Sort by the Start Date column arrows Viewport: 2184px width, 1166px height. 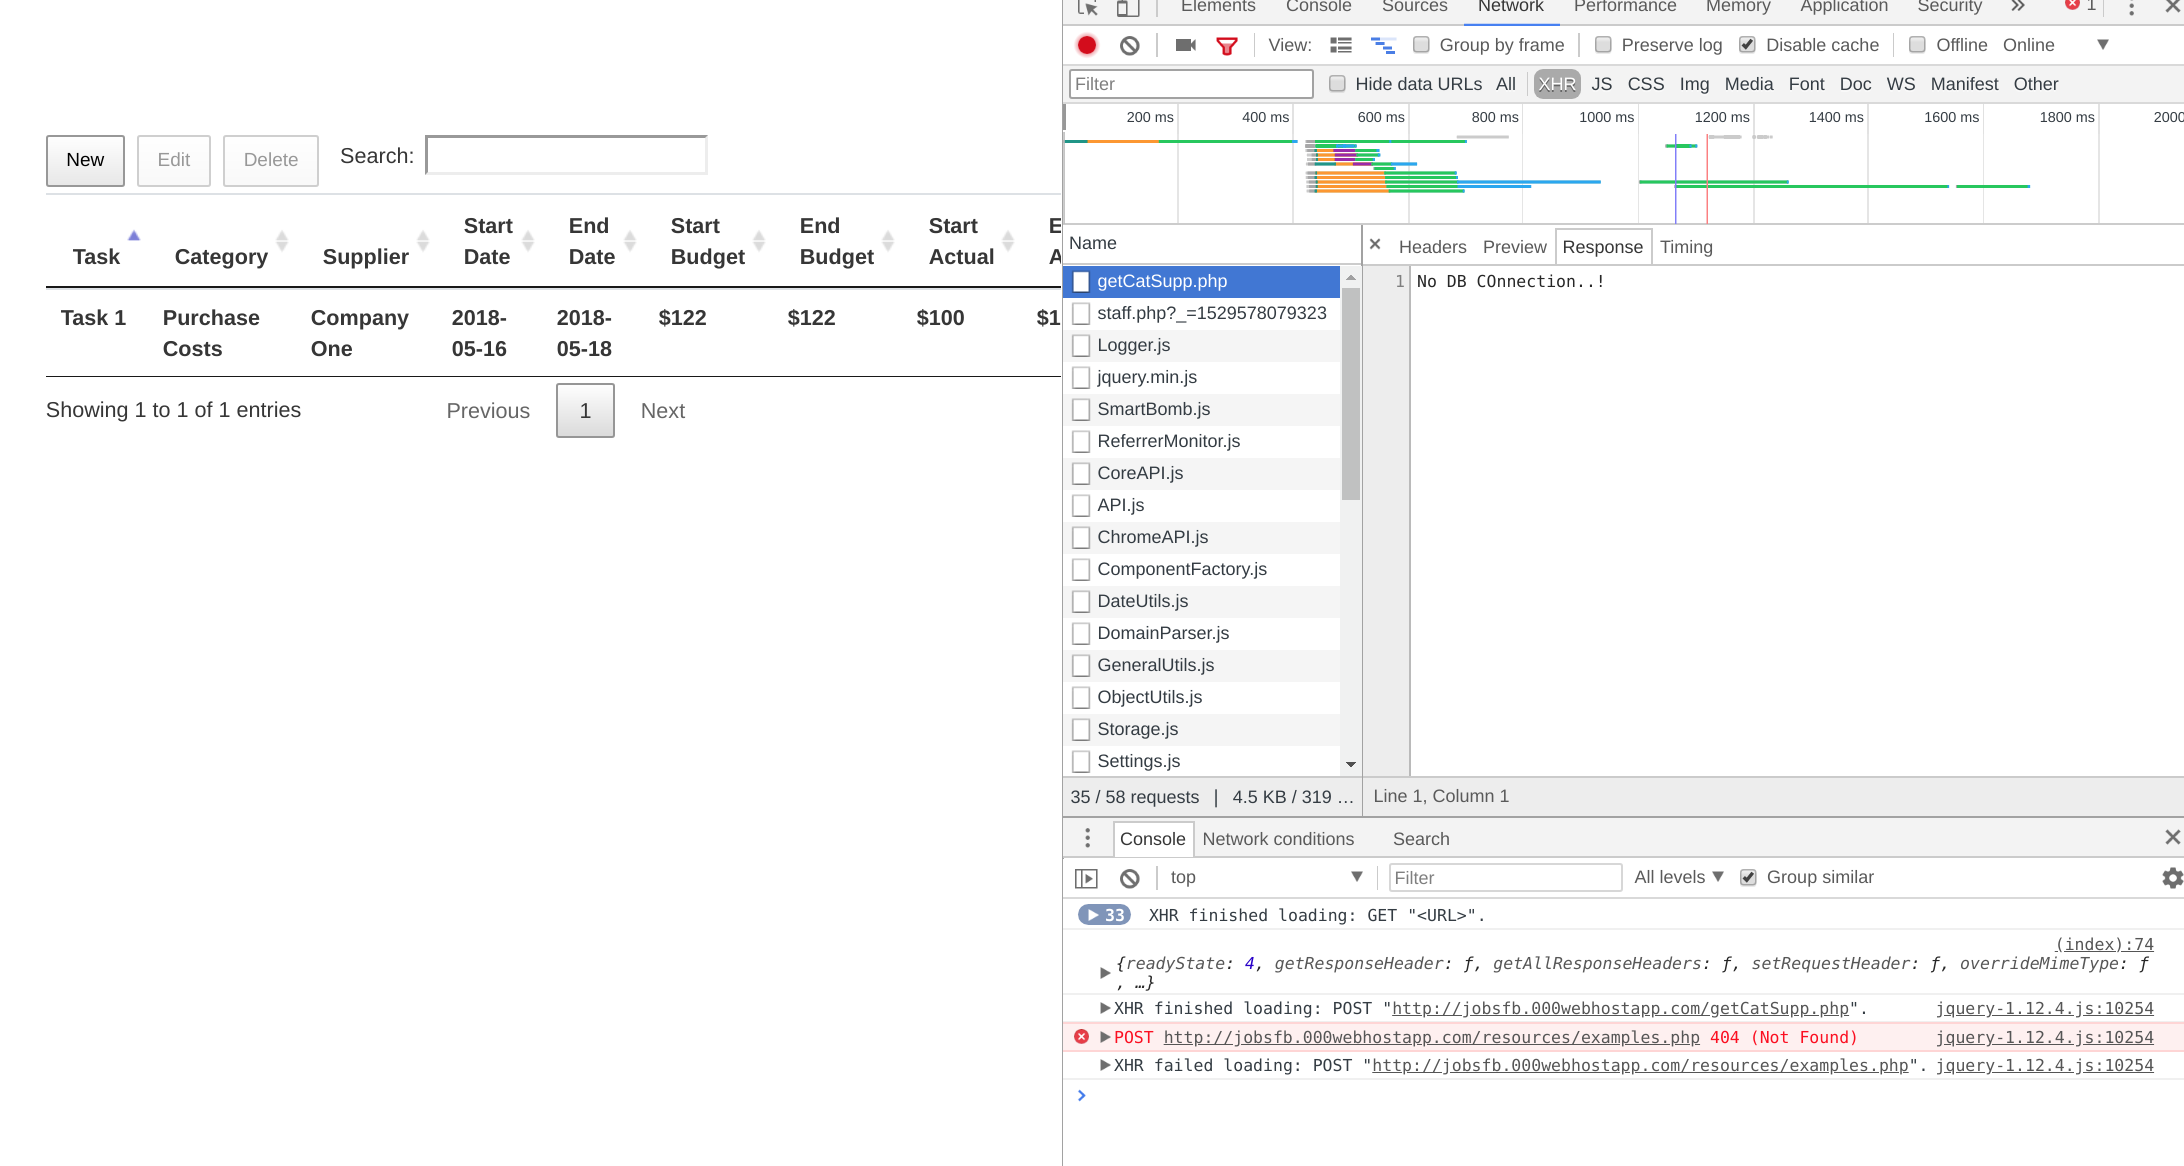coord(528,241)
